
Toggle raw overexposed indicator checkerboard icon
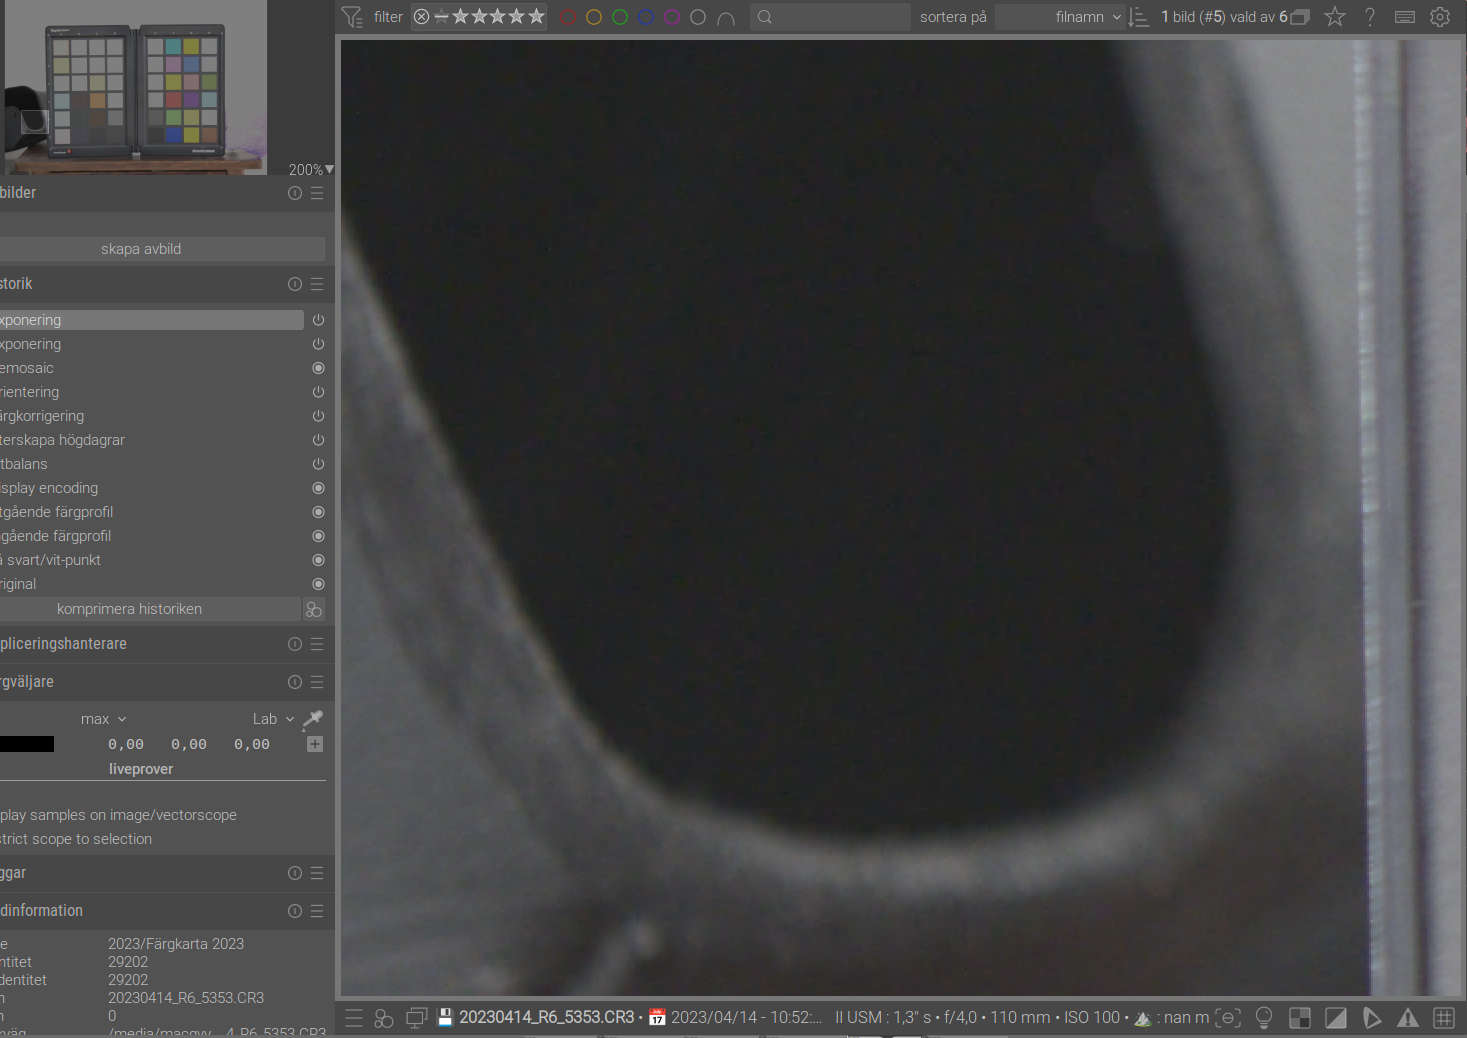click(1300, 1018)
